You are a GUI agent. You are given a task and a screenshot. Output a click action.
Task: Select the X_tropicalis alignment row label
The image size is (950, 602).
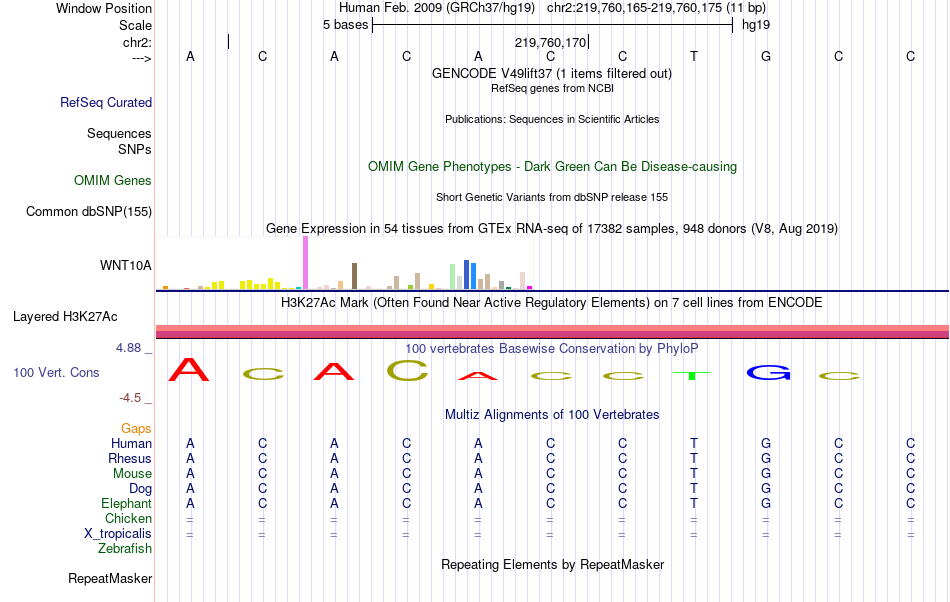(118, 534)
